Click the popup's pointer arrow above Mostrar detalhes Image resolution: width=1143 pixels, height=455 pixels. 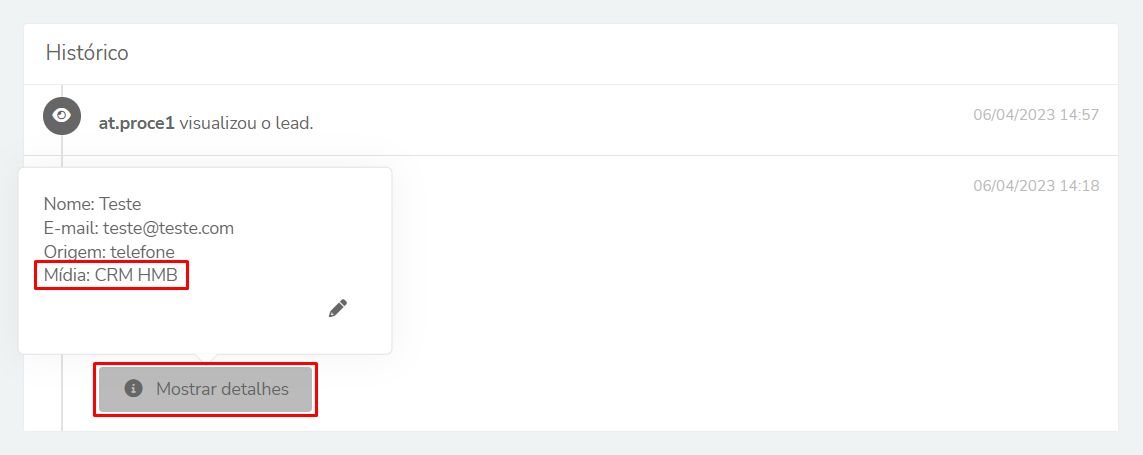(x=206, y=358)
